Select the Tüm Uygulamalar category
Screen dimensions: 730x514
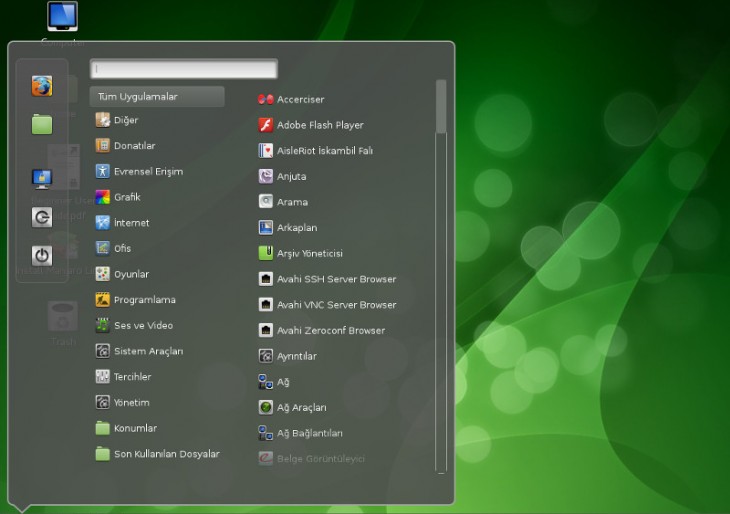click(156, 97)
